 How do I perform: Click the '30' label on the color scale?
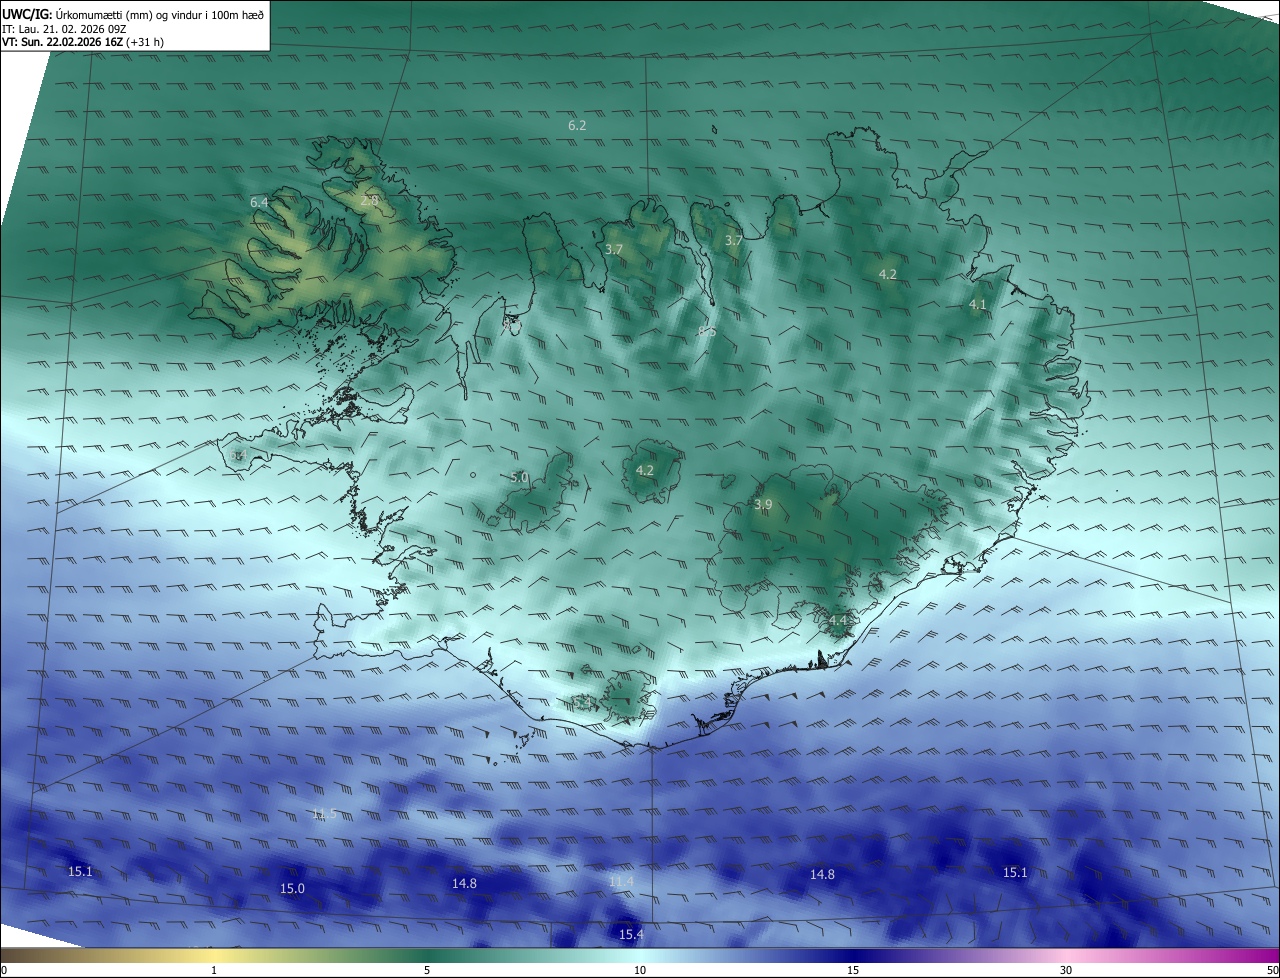(x=1066, y=970)
